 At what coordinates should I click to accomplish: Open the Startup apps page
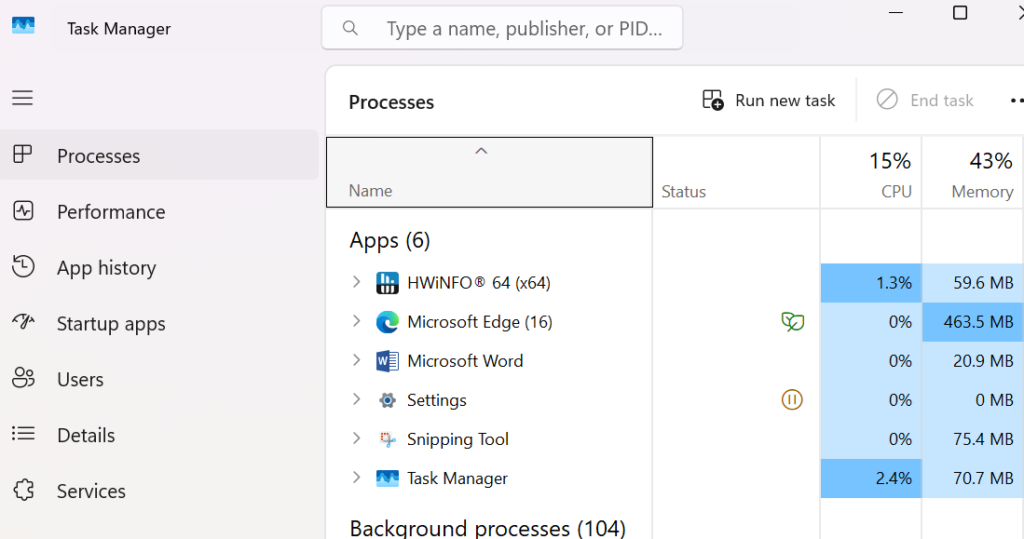point(159,323)
